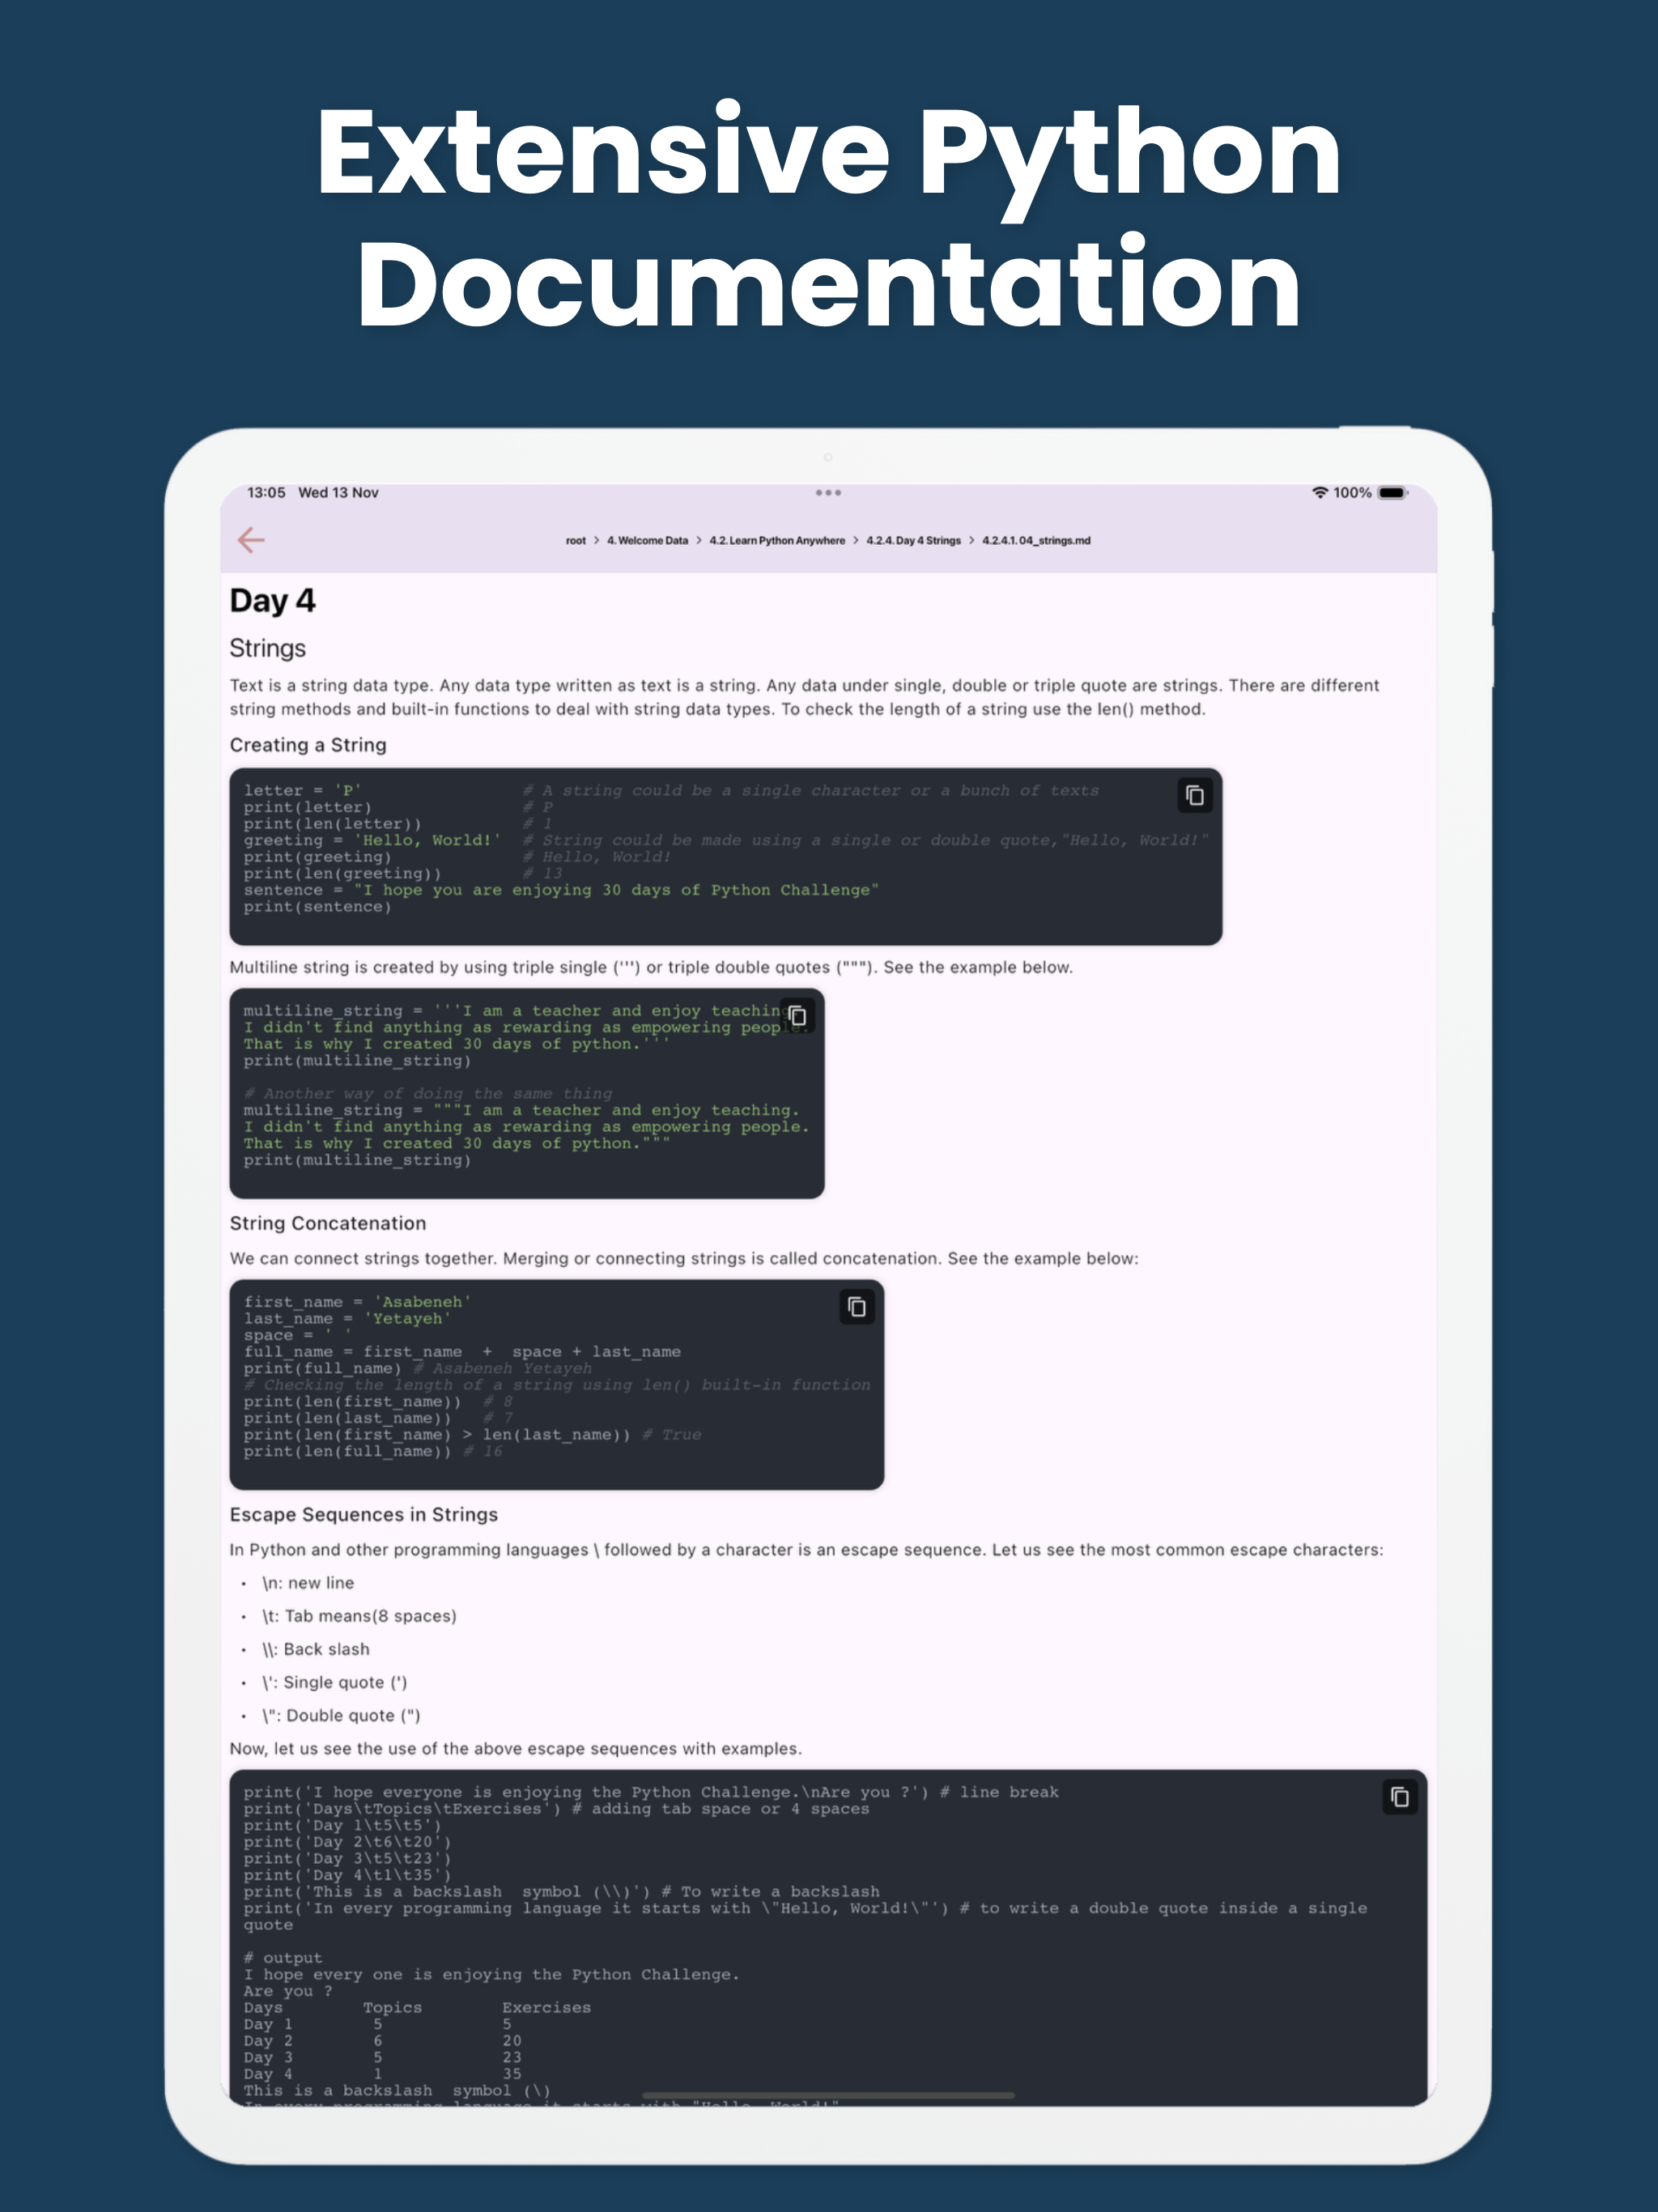Image resolution: width=1658 pixels, height=2212 pixels.
Task: Click the chevron before 04_strings.md
Action: point(971,540)
